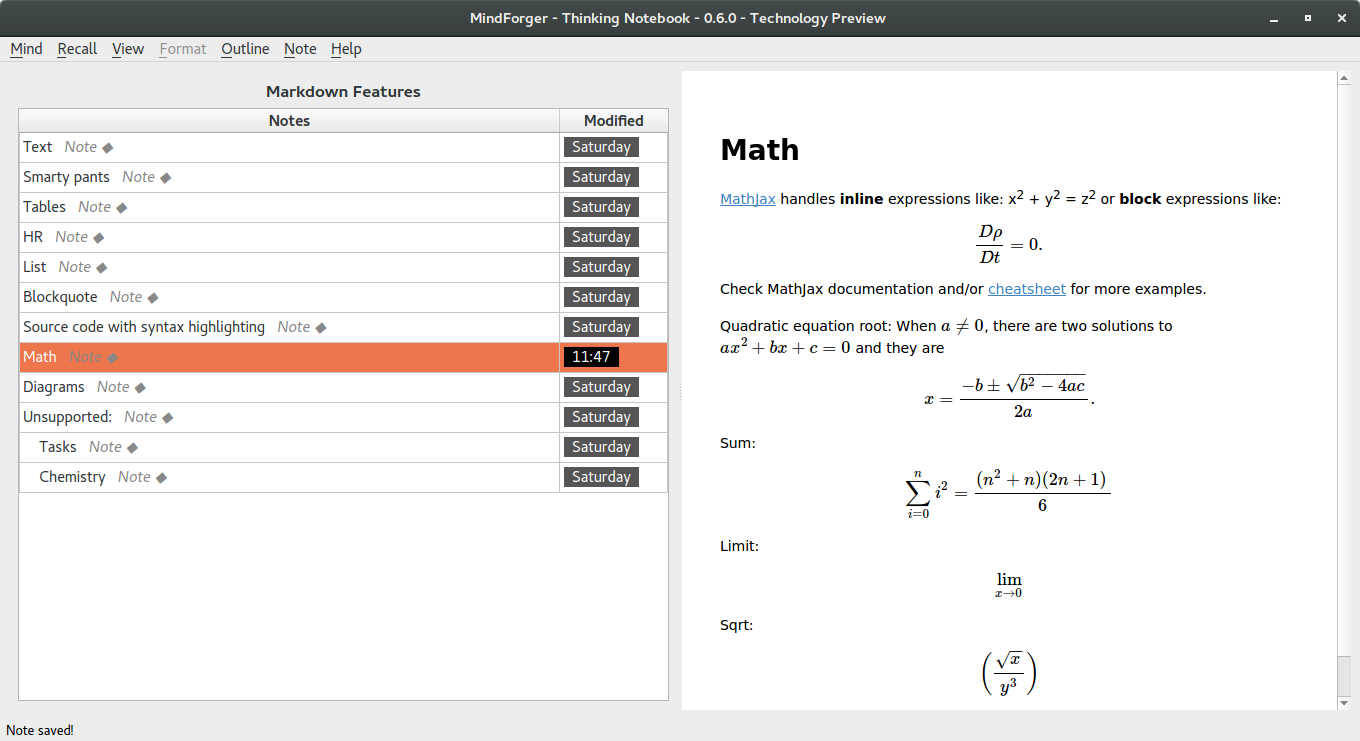Open the cheatsheet link
1360x741 pixels.
(x=1027, y=289)
